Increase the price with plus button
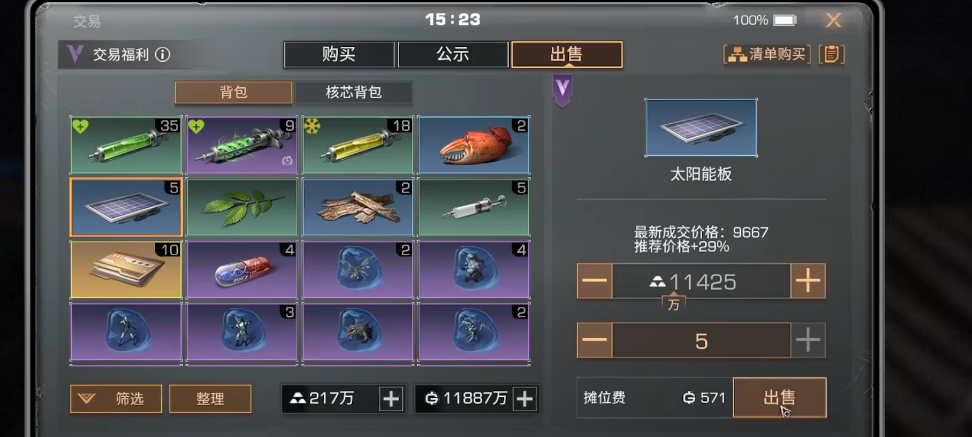 (x=808, y=281)
